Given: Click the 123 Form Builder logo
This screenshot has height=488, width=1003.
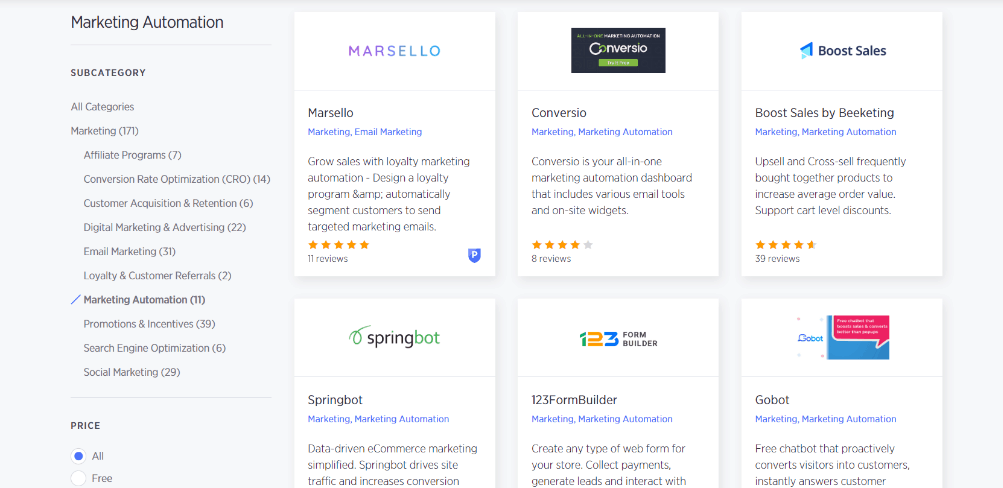Looking at the screenshot, I should (x=618, y=338).
